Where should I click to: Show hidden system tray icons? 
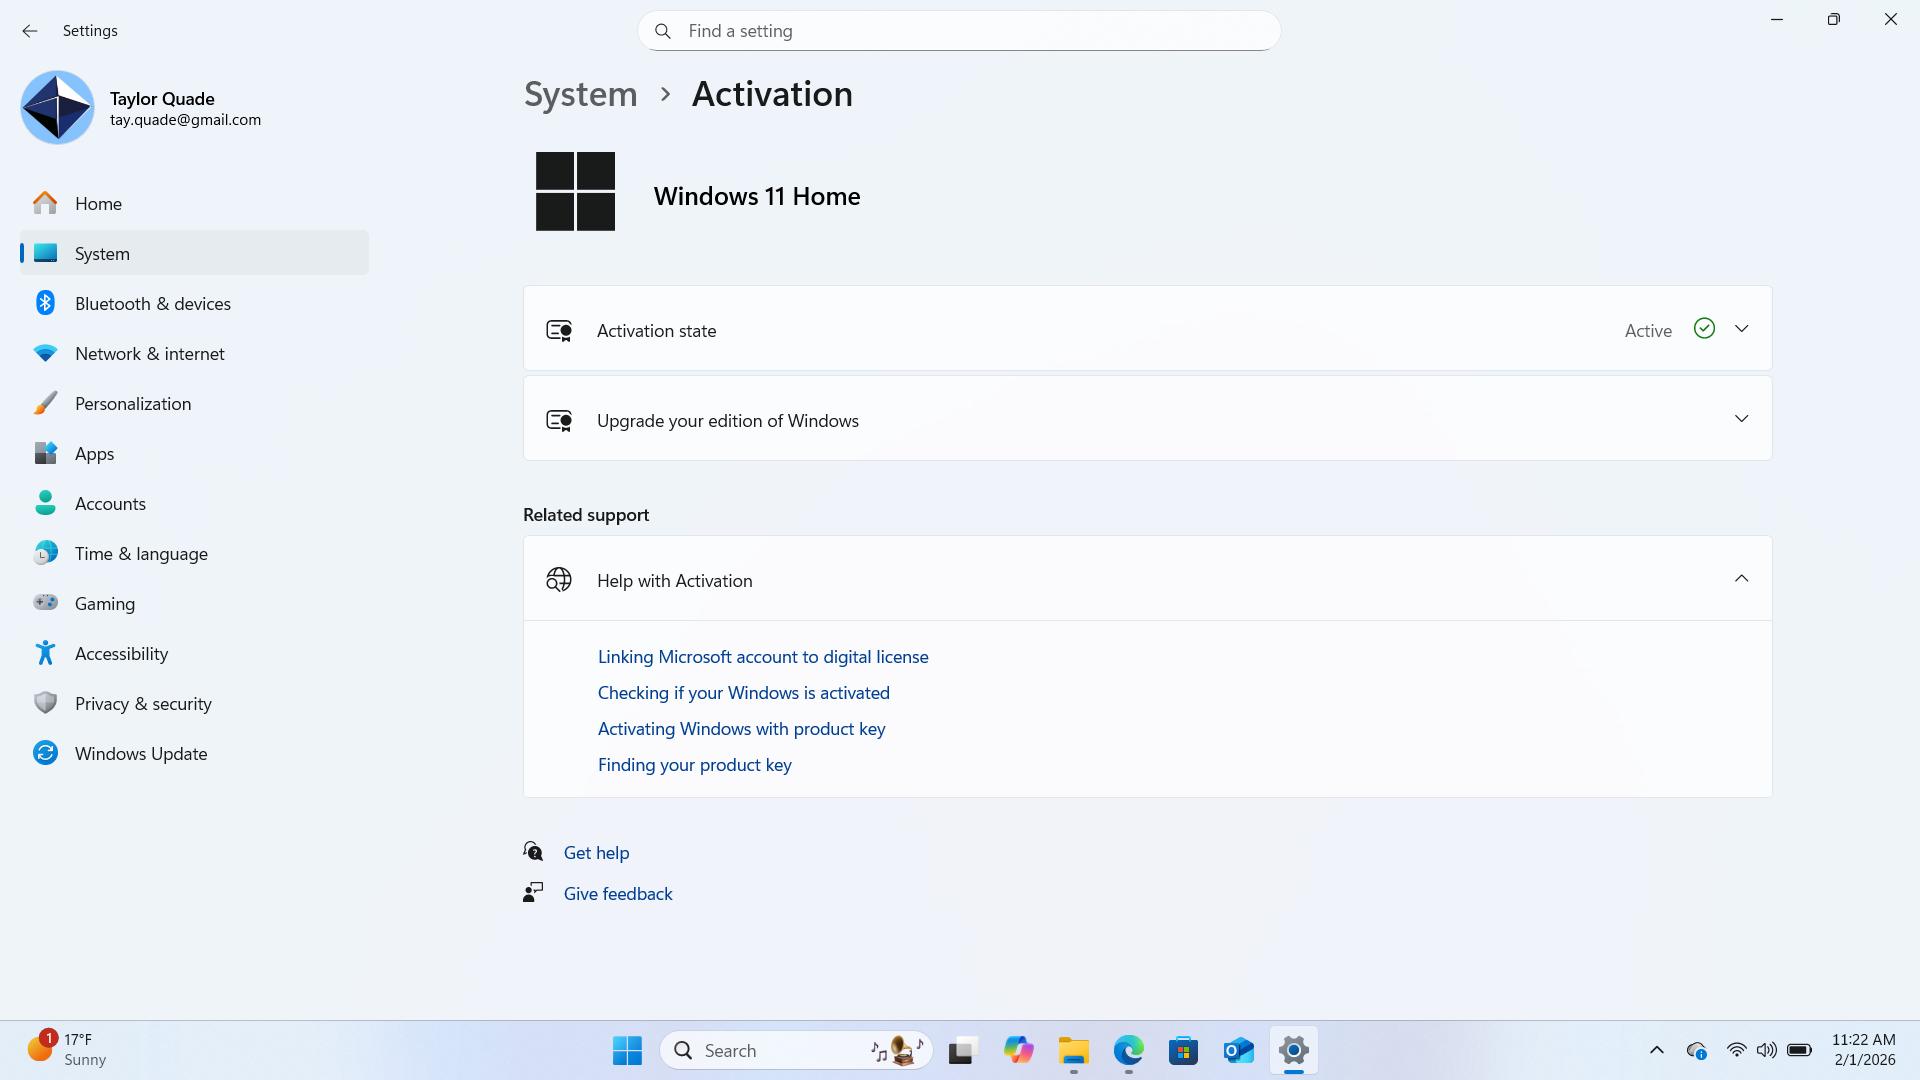pyautogui.click(x=1656, y=1050)
